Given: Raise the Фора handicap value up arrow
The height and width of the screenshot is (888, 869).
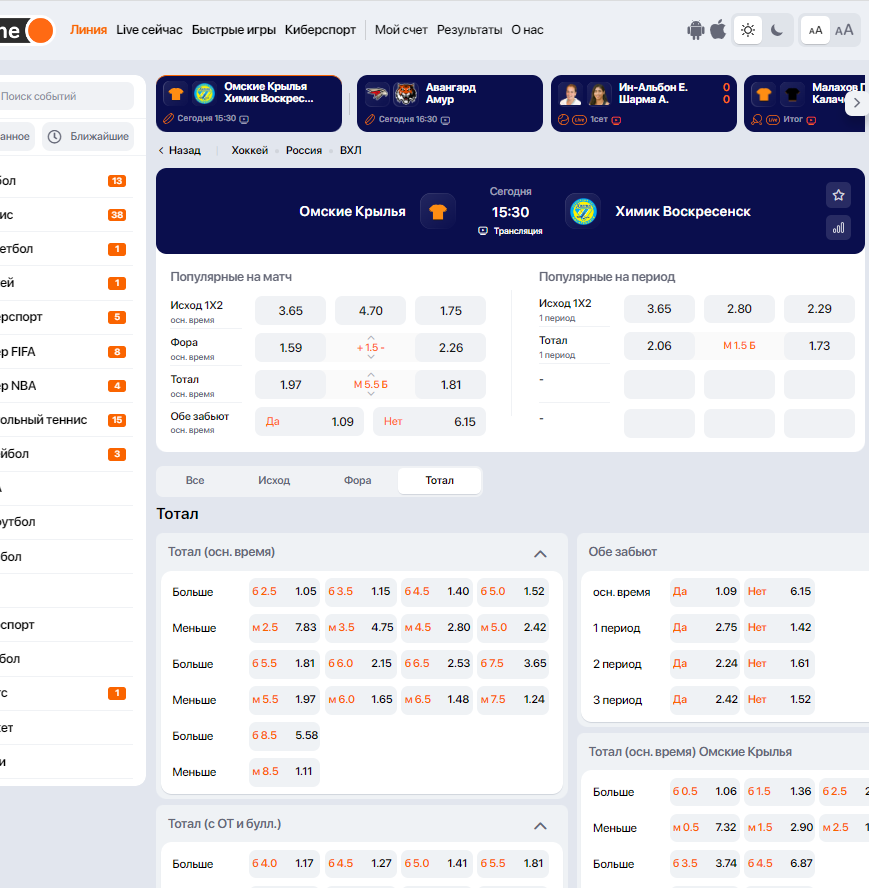Looking at the screenshot, I should (x=371, y=338).
